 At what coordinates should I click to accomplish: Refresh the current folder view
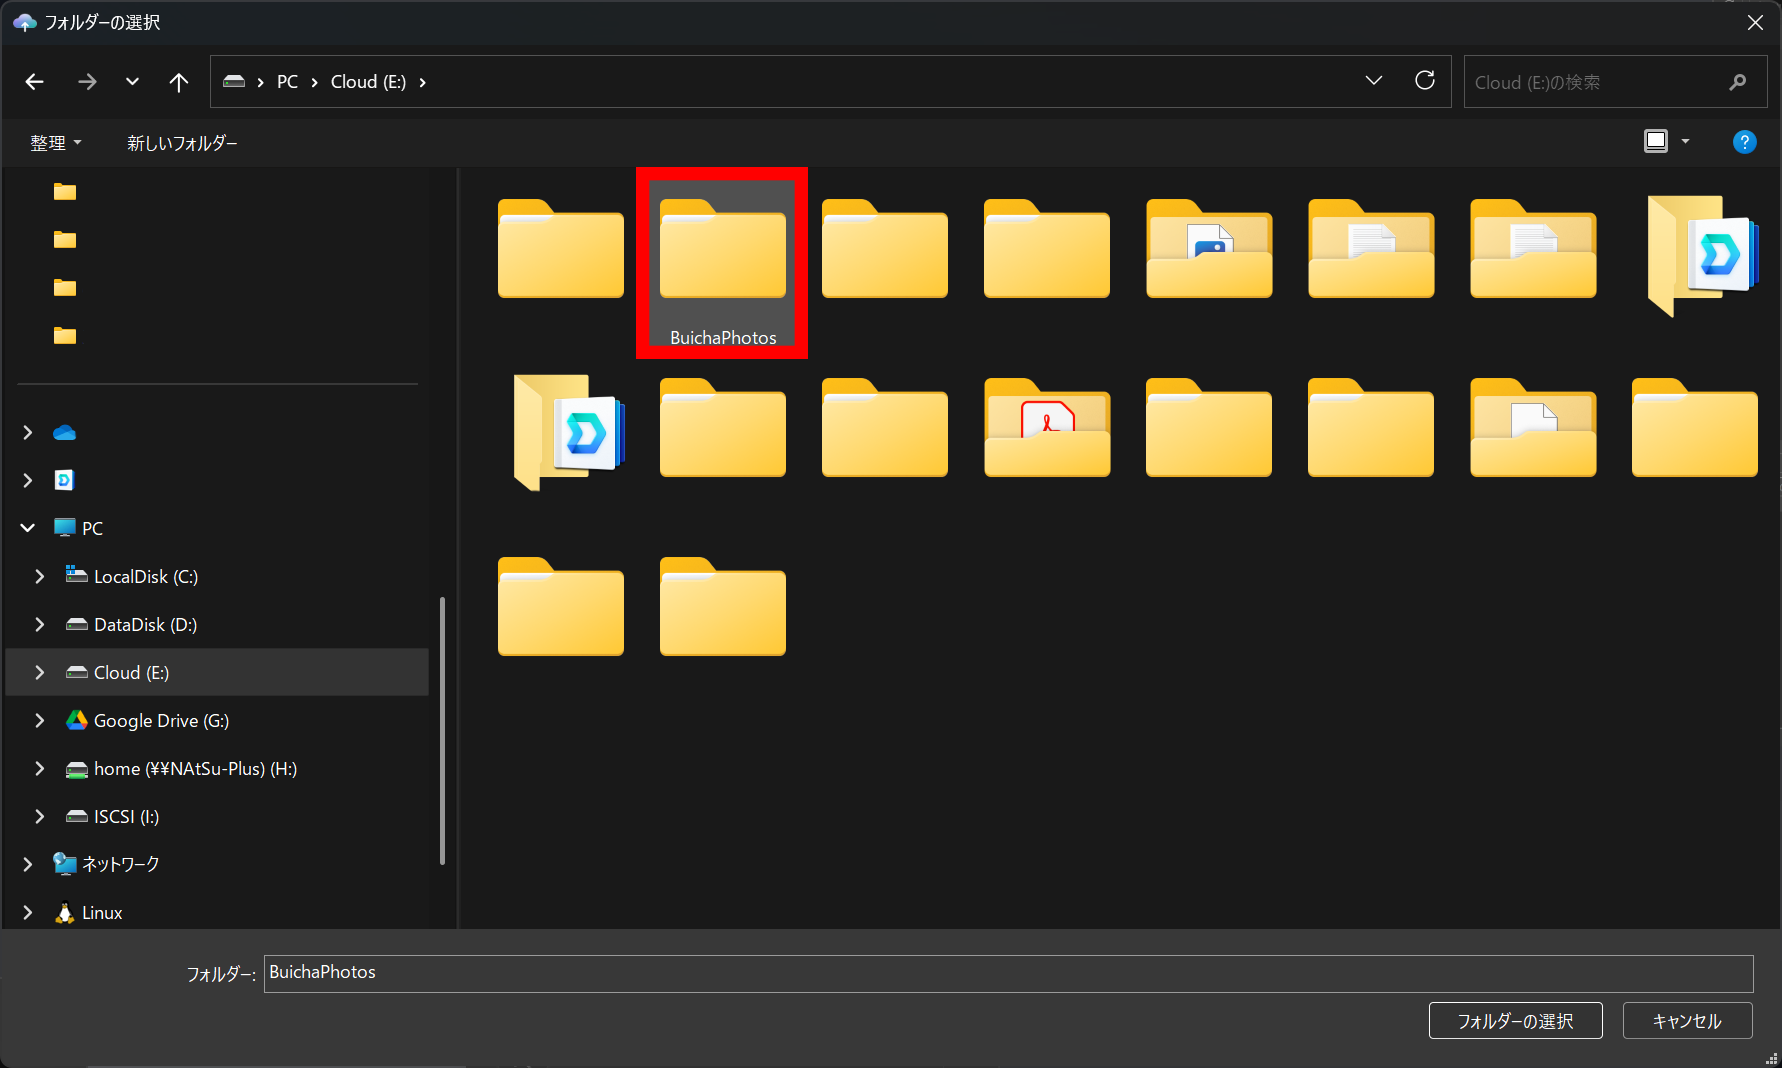(x=1424, y=81)
